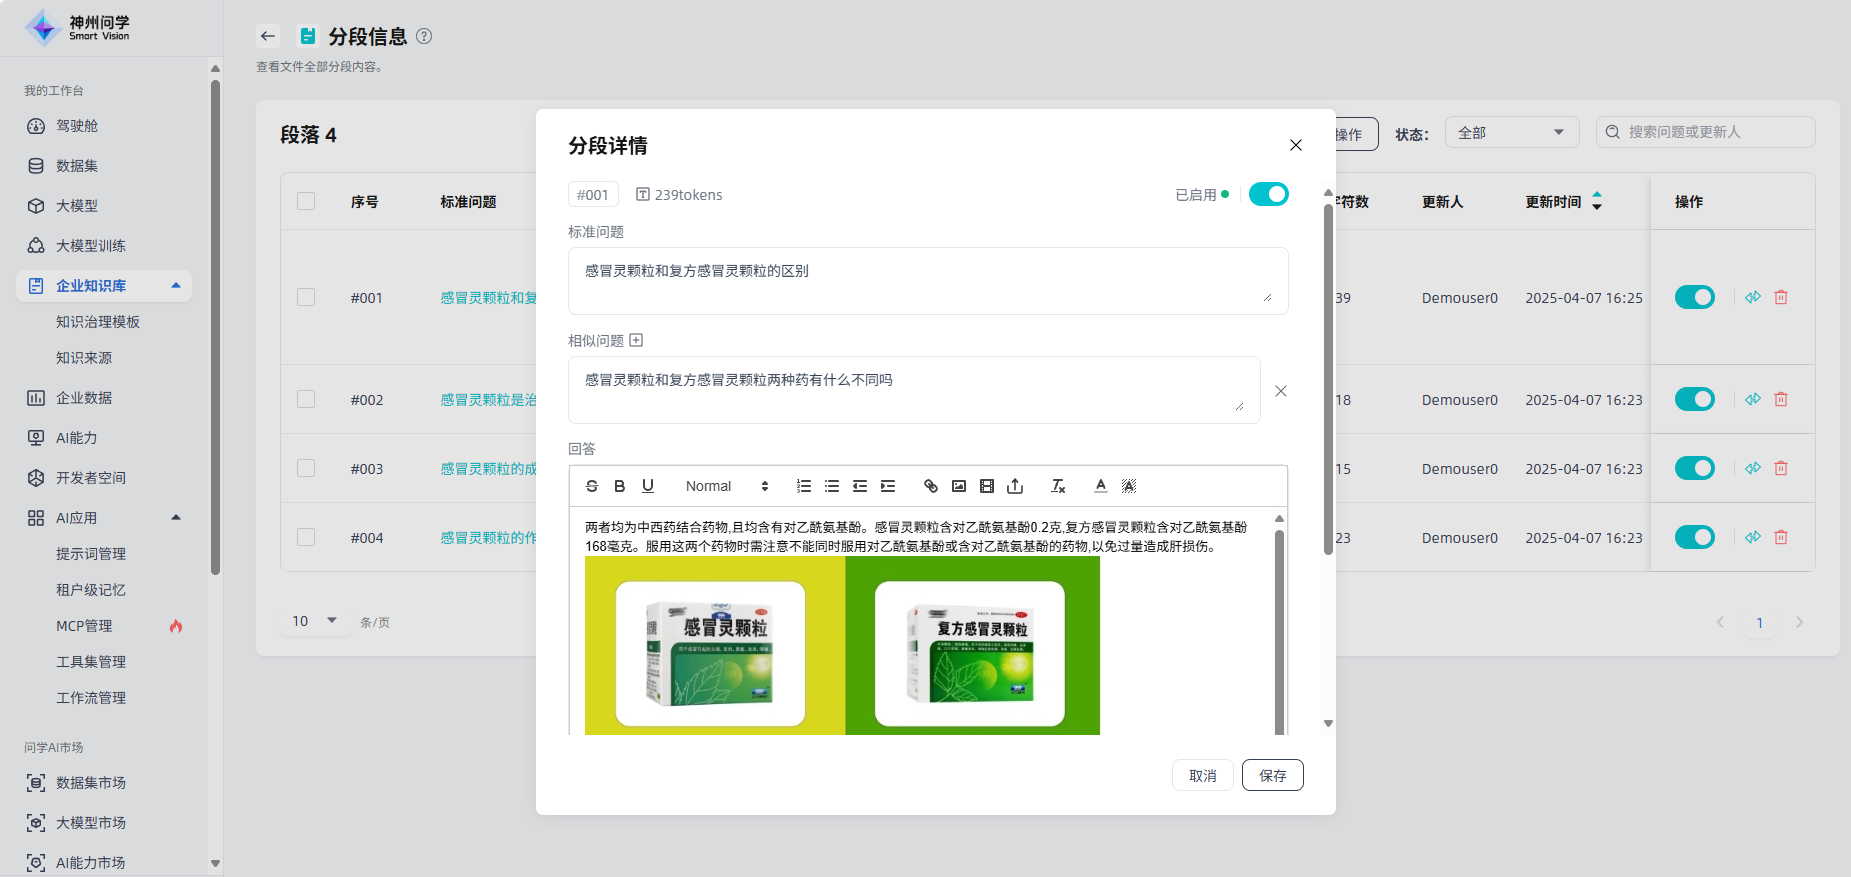Clear text formatting with the Tx icon
This screenshot has width=1851, height=877.
[1058, 486]
